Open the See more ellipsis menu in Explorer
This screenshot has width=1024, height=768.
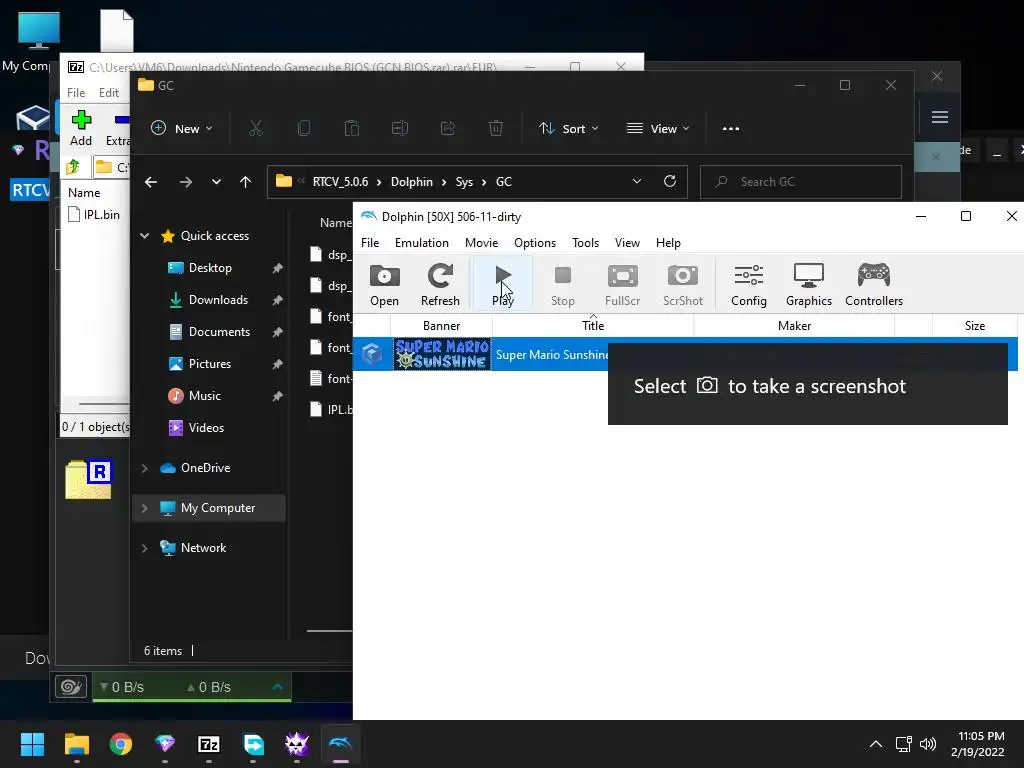tap(731, 129)
